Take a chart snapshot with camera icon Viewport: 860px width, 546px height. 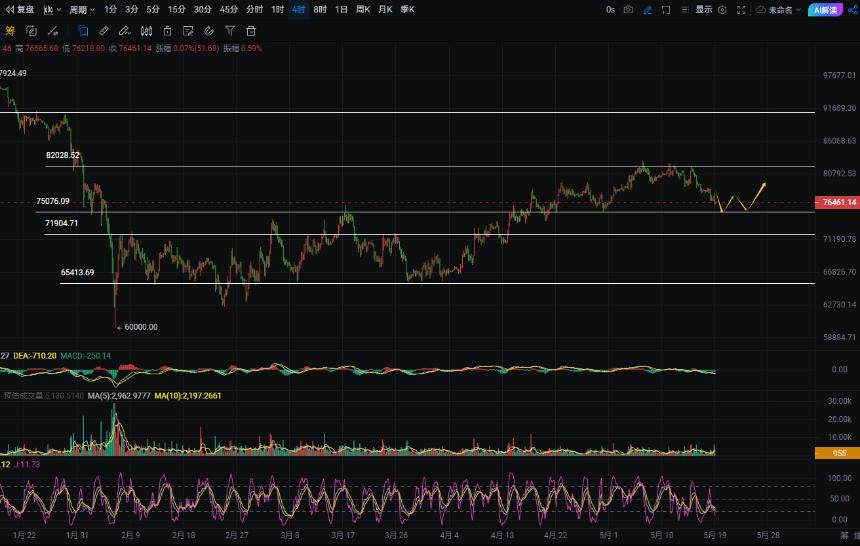tap(629, 10)
